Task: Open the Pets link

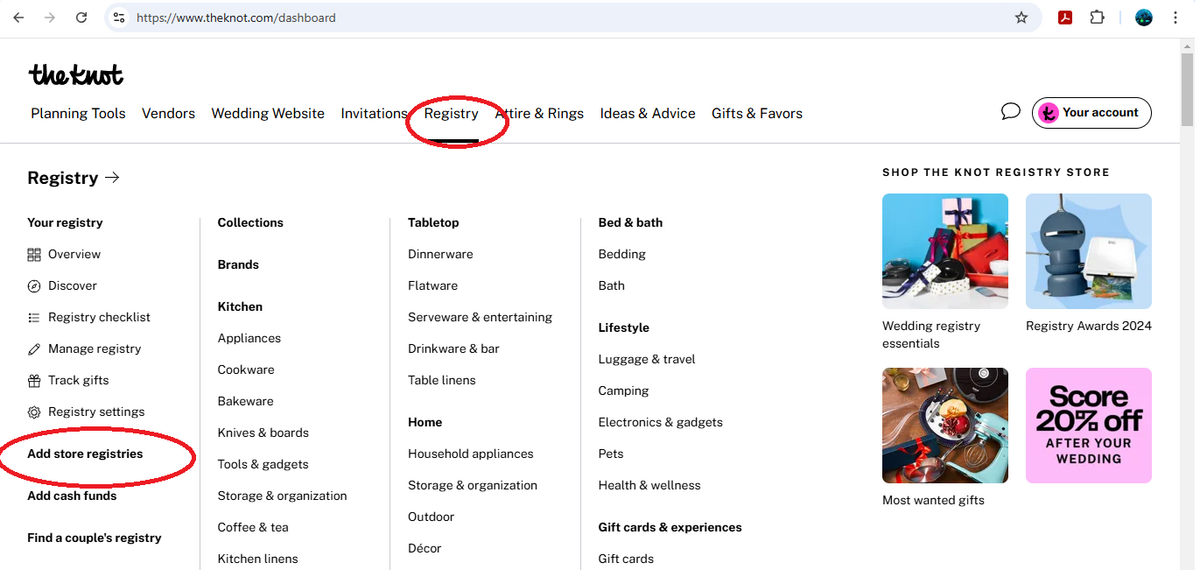Action: [610, 454]
